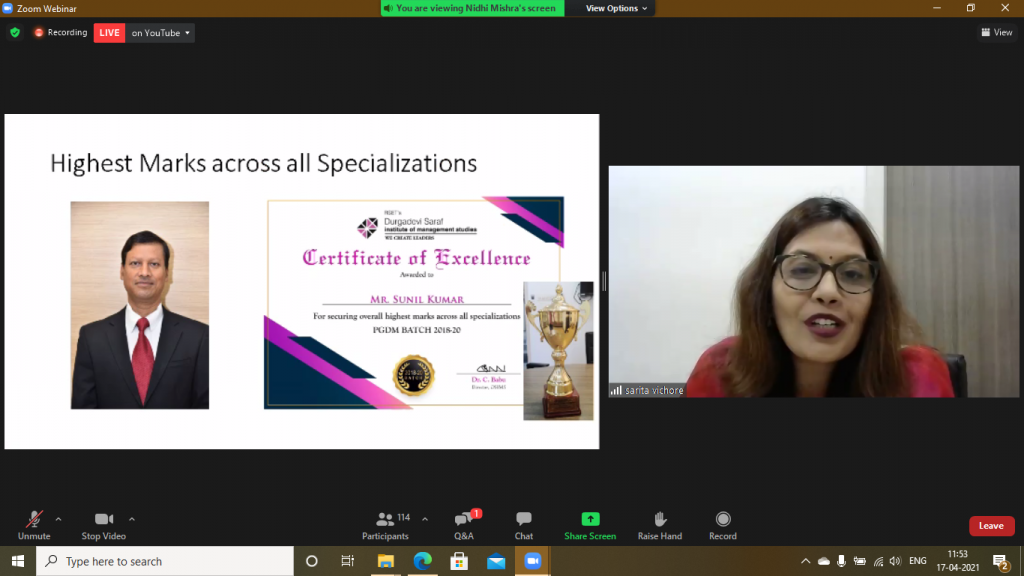The height and width of the screenshot is (576, 1024).
Task: Click the green encryption shield icon
Action: click(15, 32)
